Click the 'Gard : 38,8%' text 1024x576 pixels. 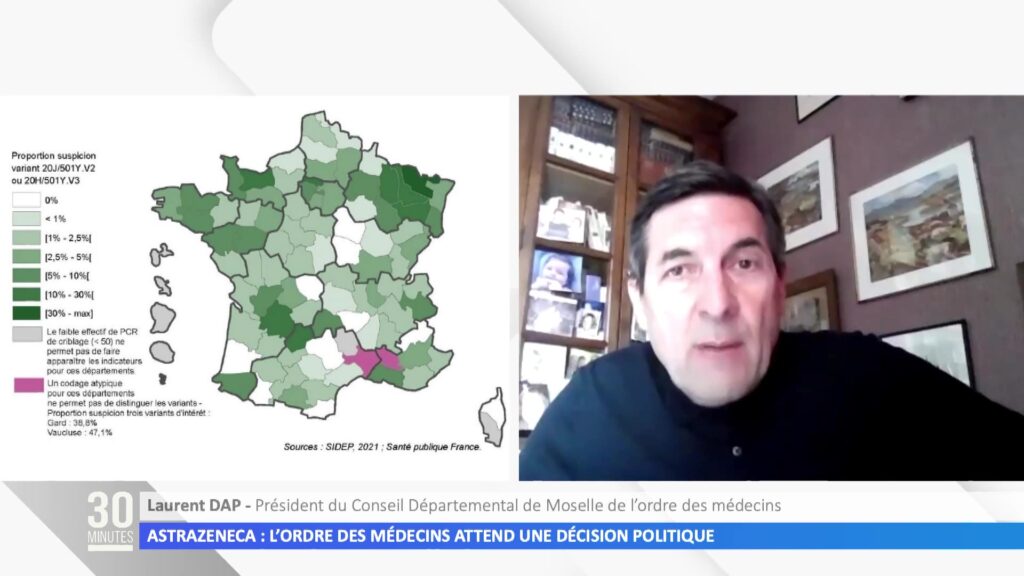coord(72,423)
